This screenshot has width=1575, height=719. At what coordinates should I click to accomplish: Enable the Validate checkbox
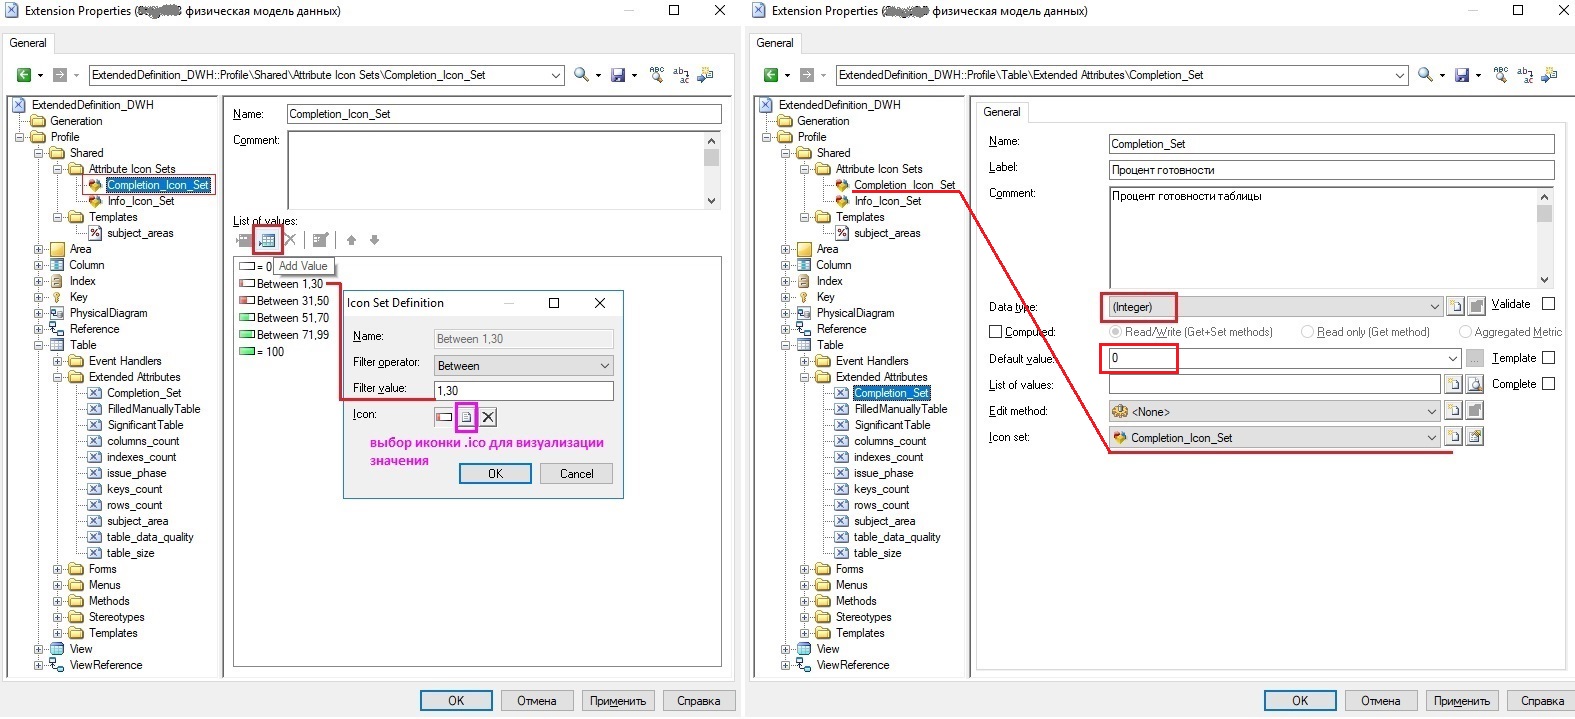[x=1548, y=304]
